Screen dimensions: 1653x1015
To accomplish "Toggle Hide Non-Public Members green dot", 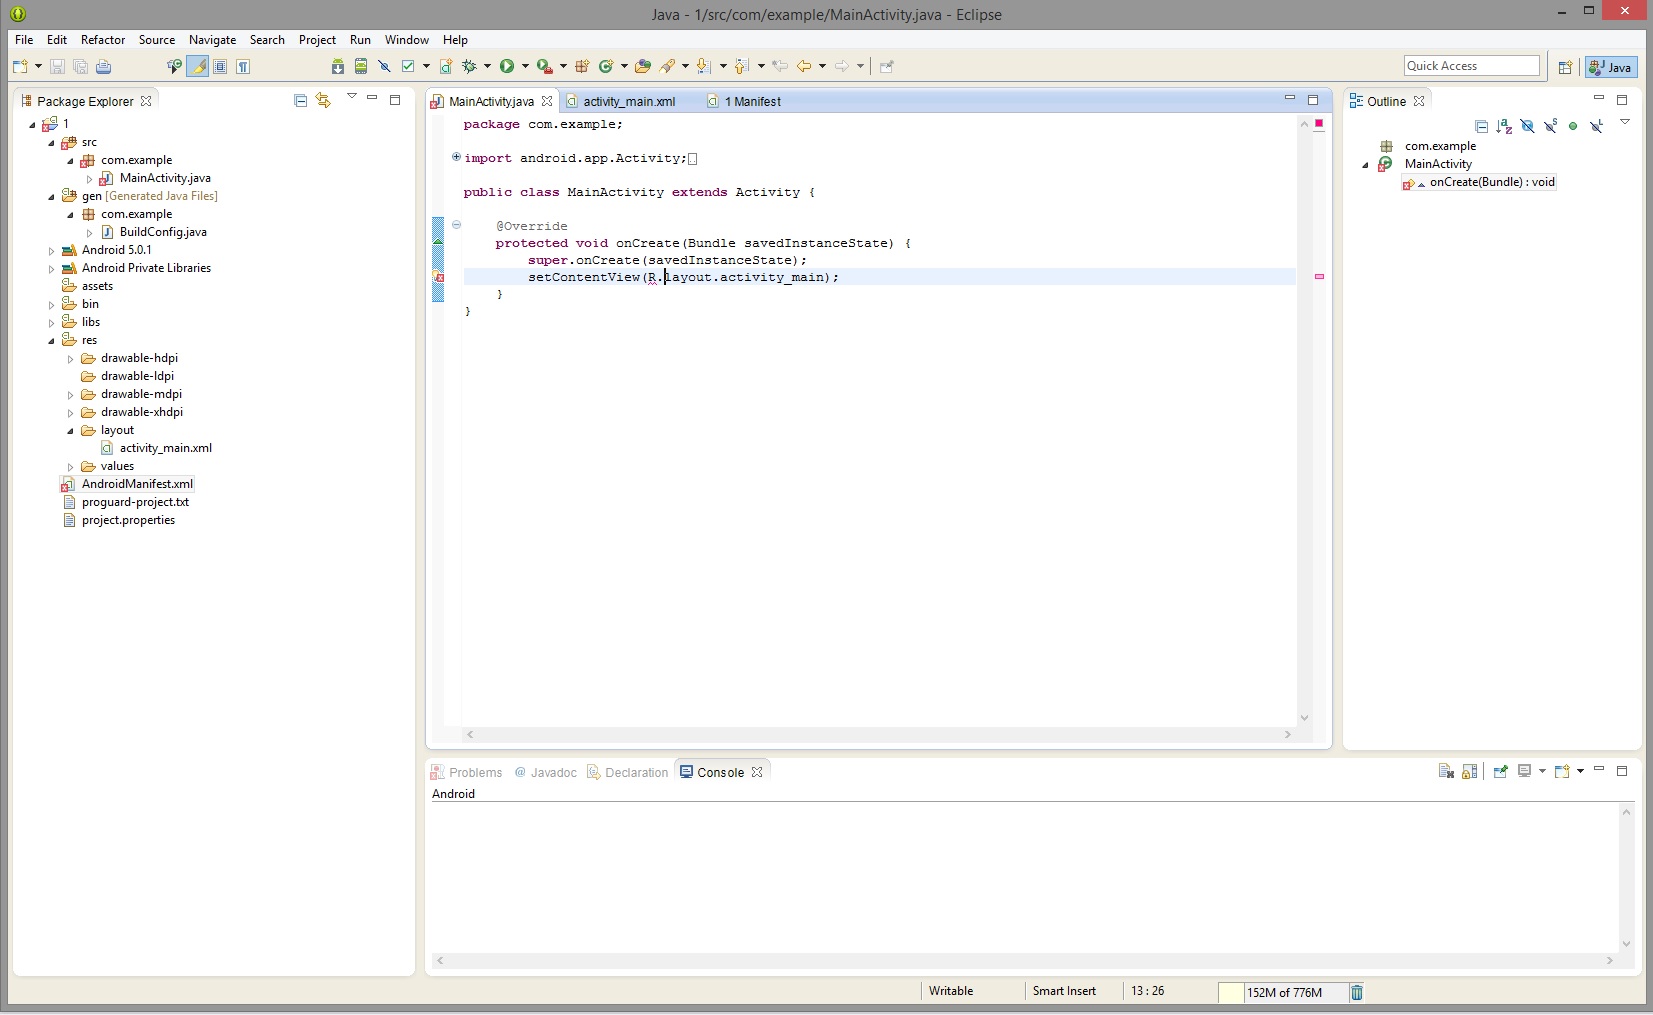I will 1573,126.
